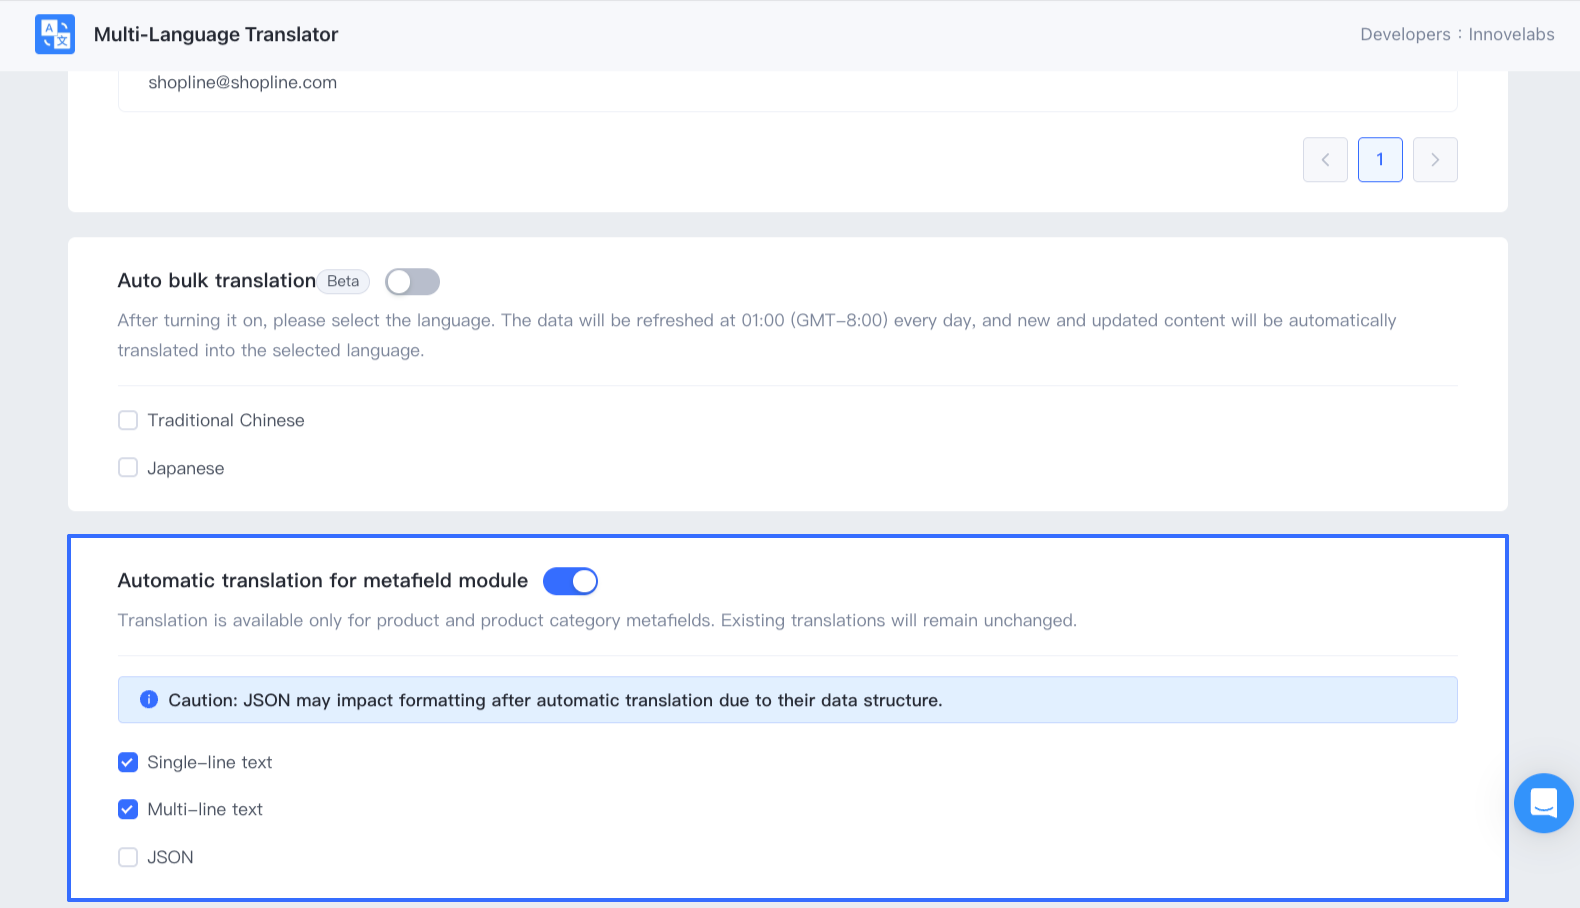Click the Auto bulk translation heading
Viewport: 1580px width, 908px height.
pyautogui.click(x=217, y=281)
